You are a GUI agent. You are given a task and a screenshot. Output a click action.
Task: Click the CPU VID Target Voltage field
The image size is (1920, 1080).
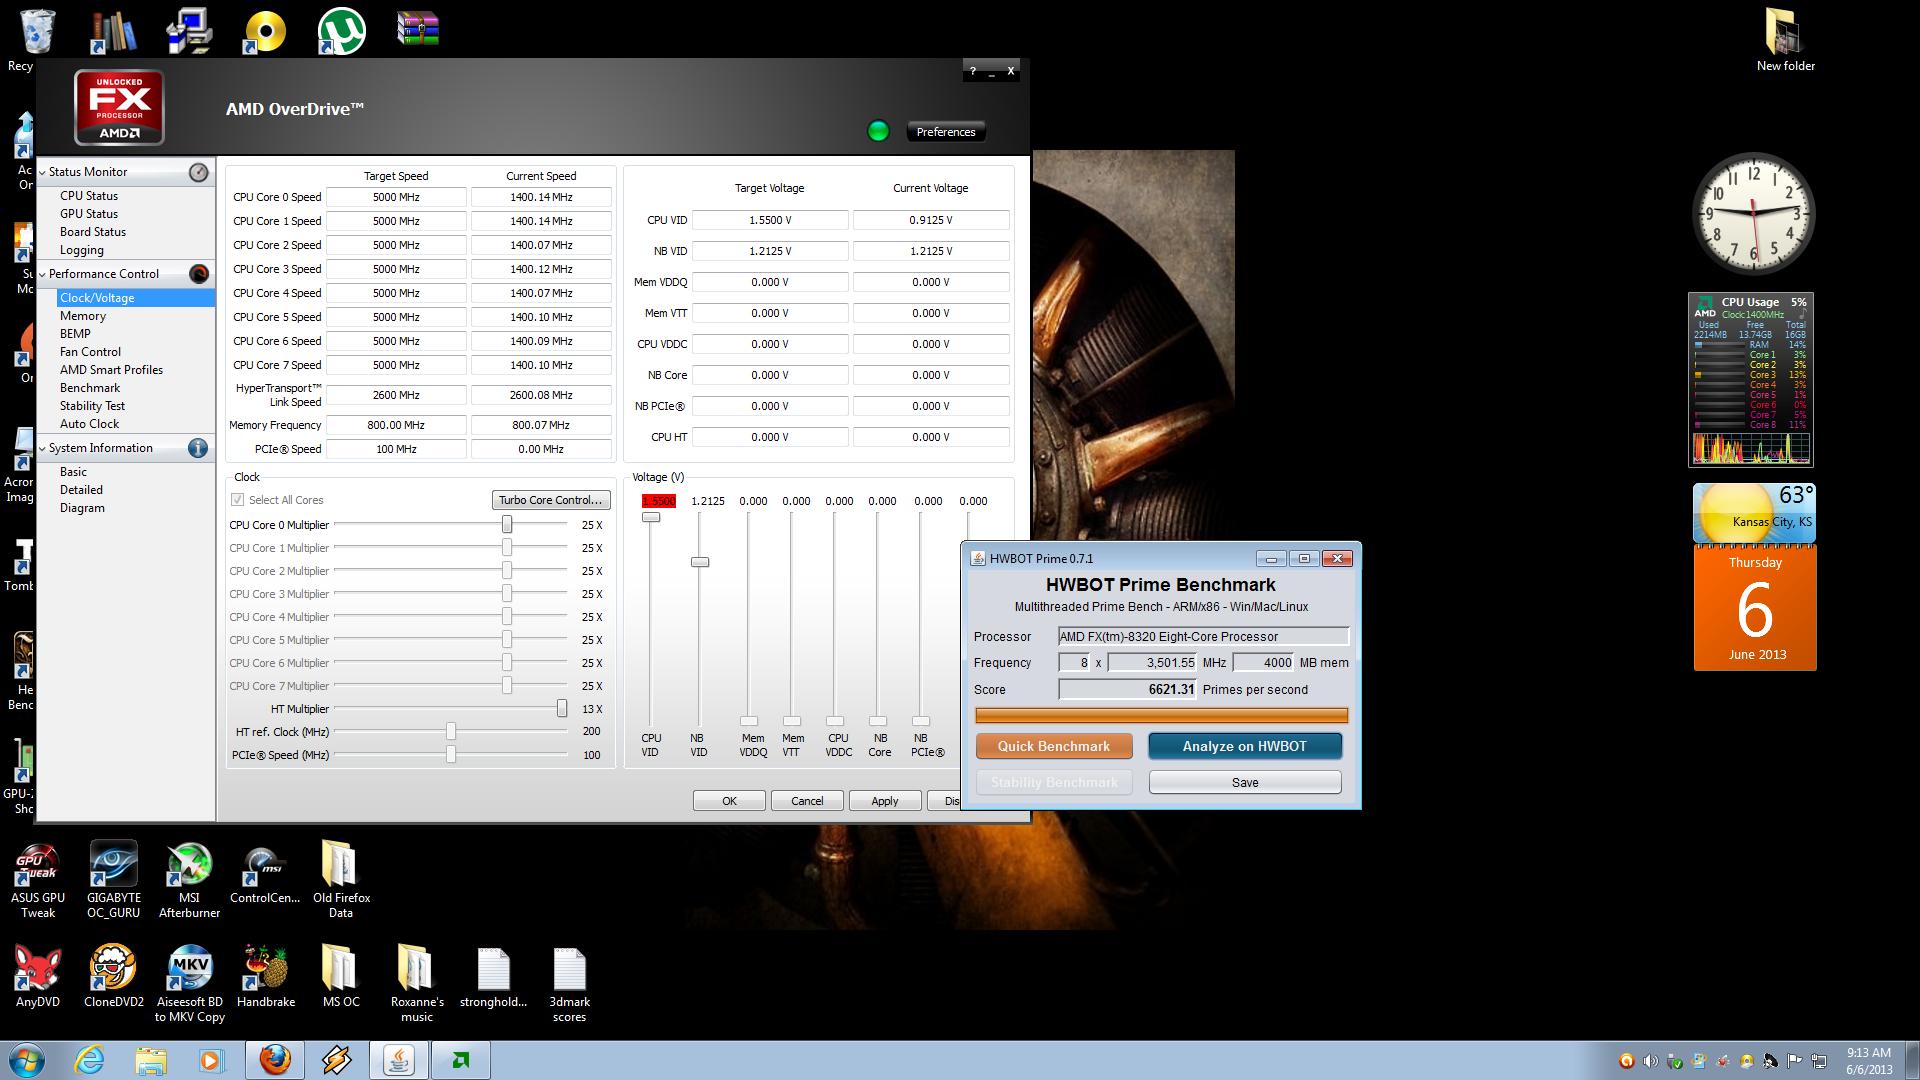770,220
